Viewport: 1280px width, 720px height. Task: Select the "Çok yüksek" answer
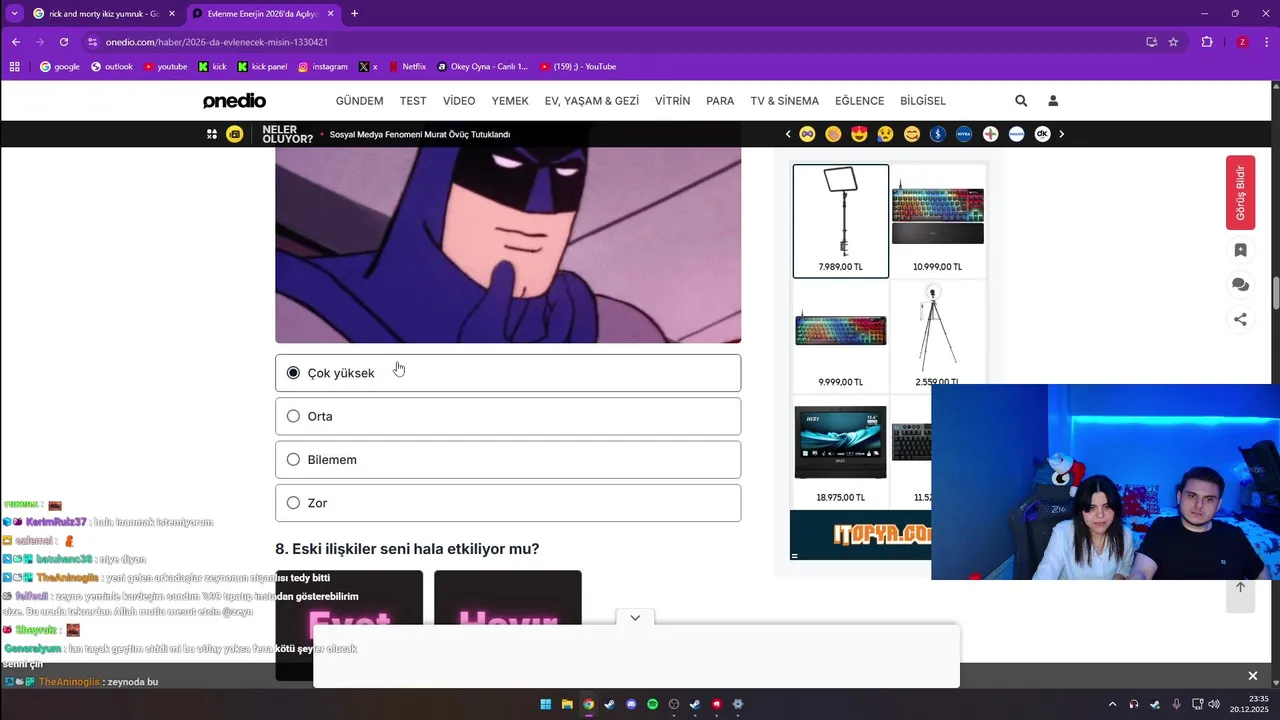tap(508, 373)
